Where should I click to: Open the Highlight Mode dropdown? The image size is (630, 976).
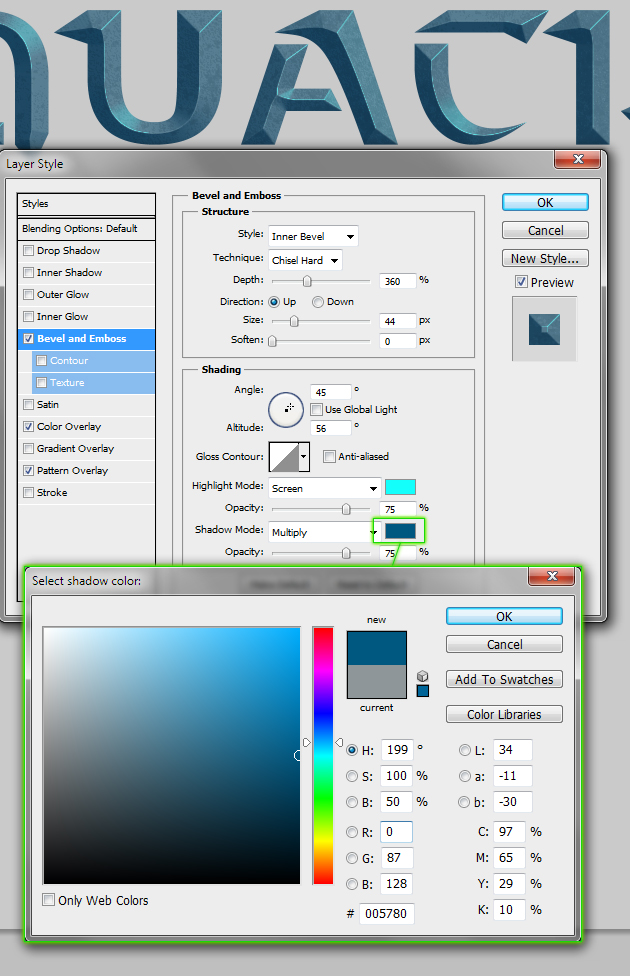[x=324, y=488]
